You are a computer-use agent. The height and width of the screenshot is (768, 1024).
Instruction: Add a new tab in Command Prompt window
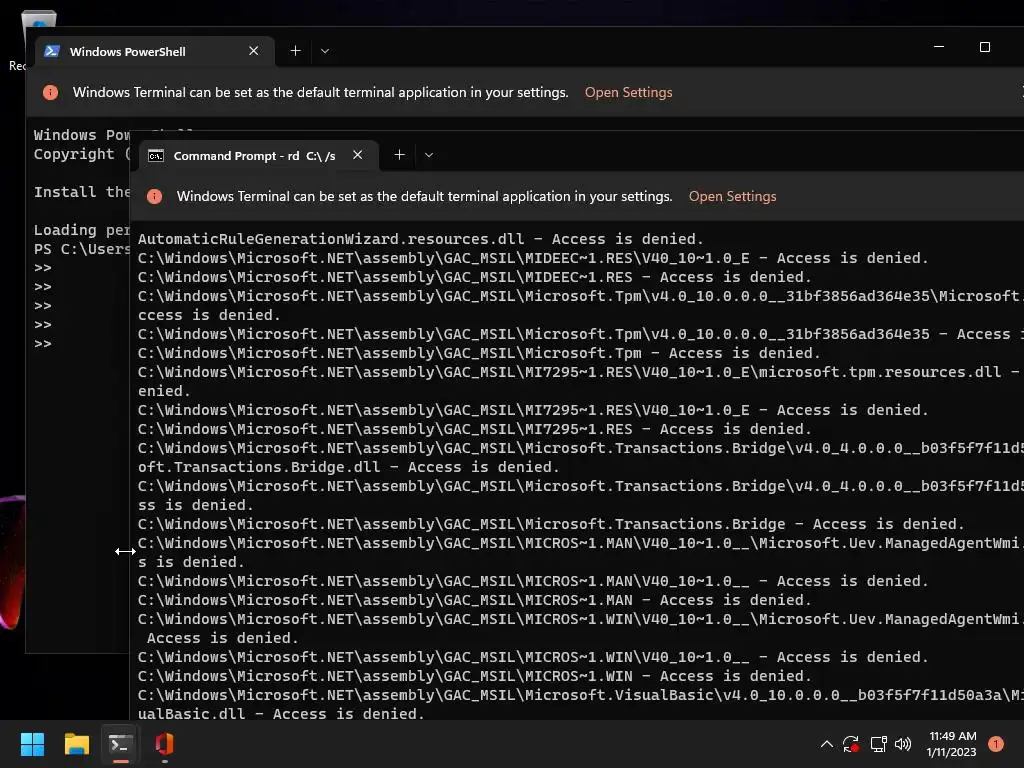point(400,155)
